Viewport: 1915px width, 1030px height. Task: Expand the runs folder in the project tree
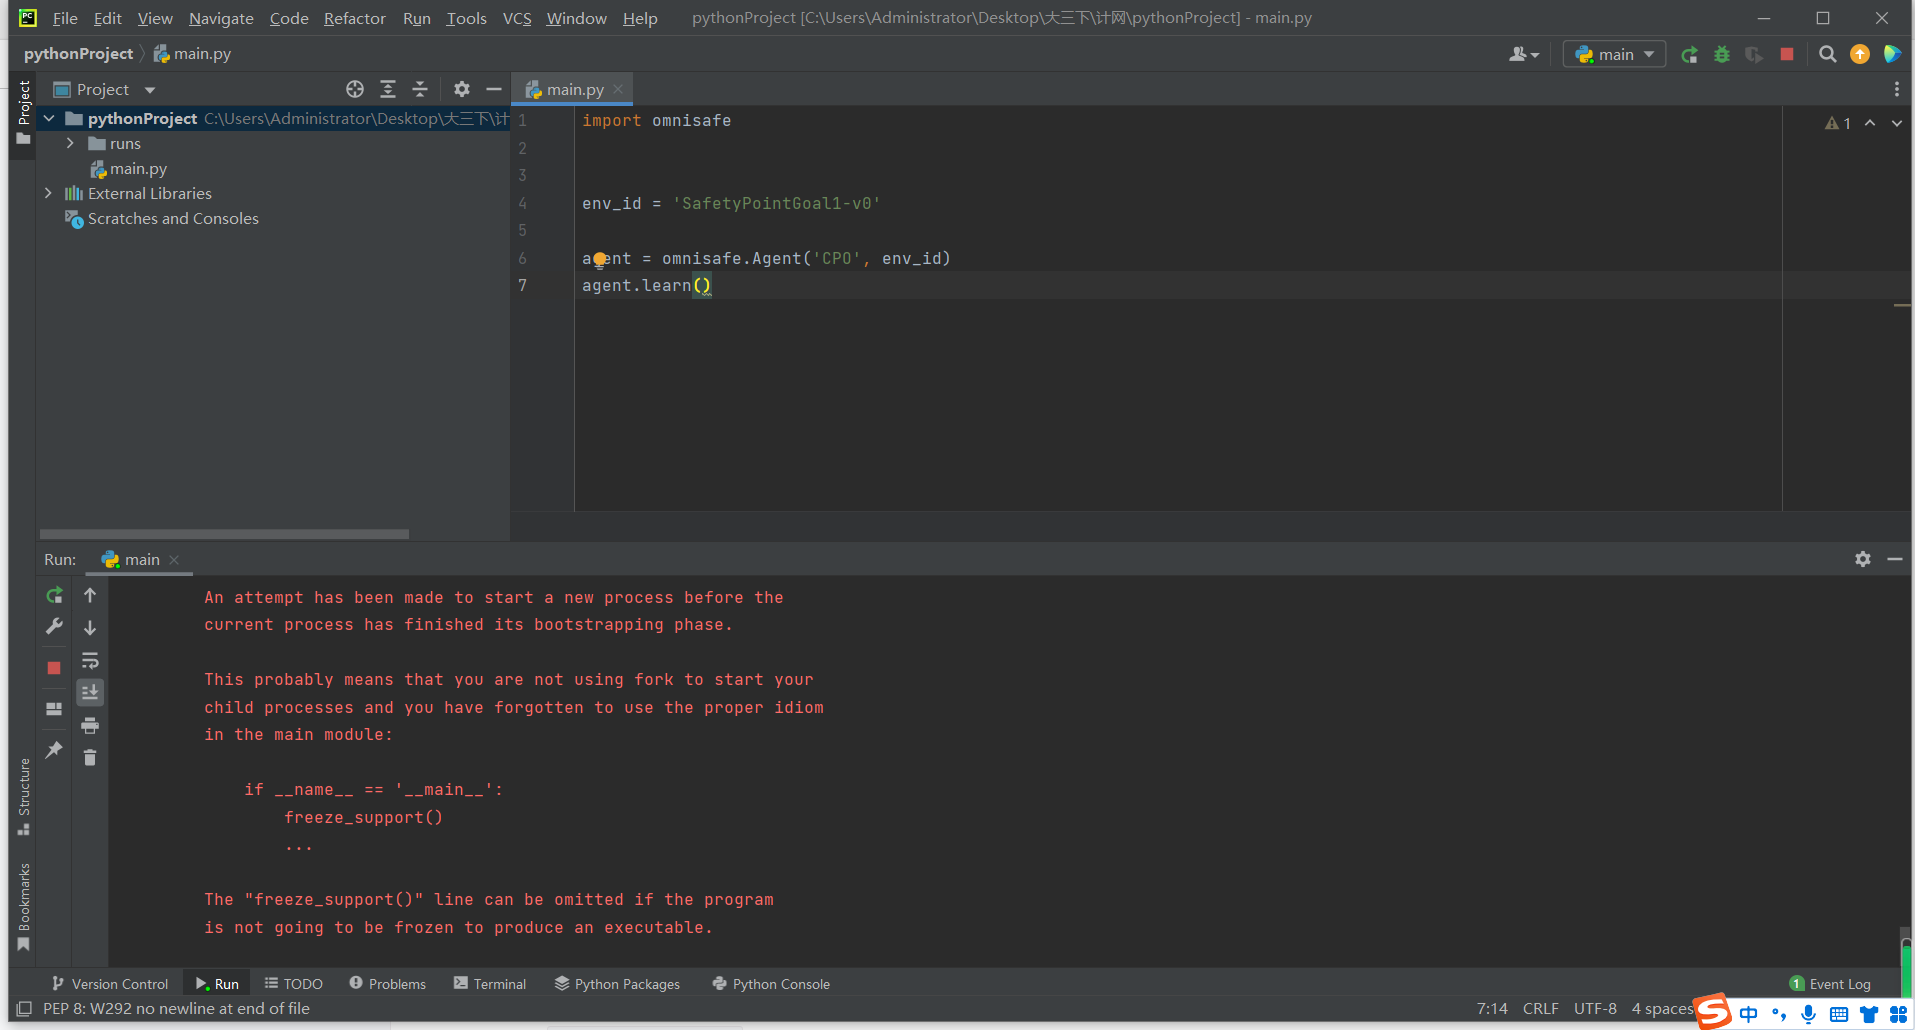coord(69,143)
